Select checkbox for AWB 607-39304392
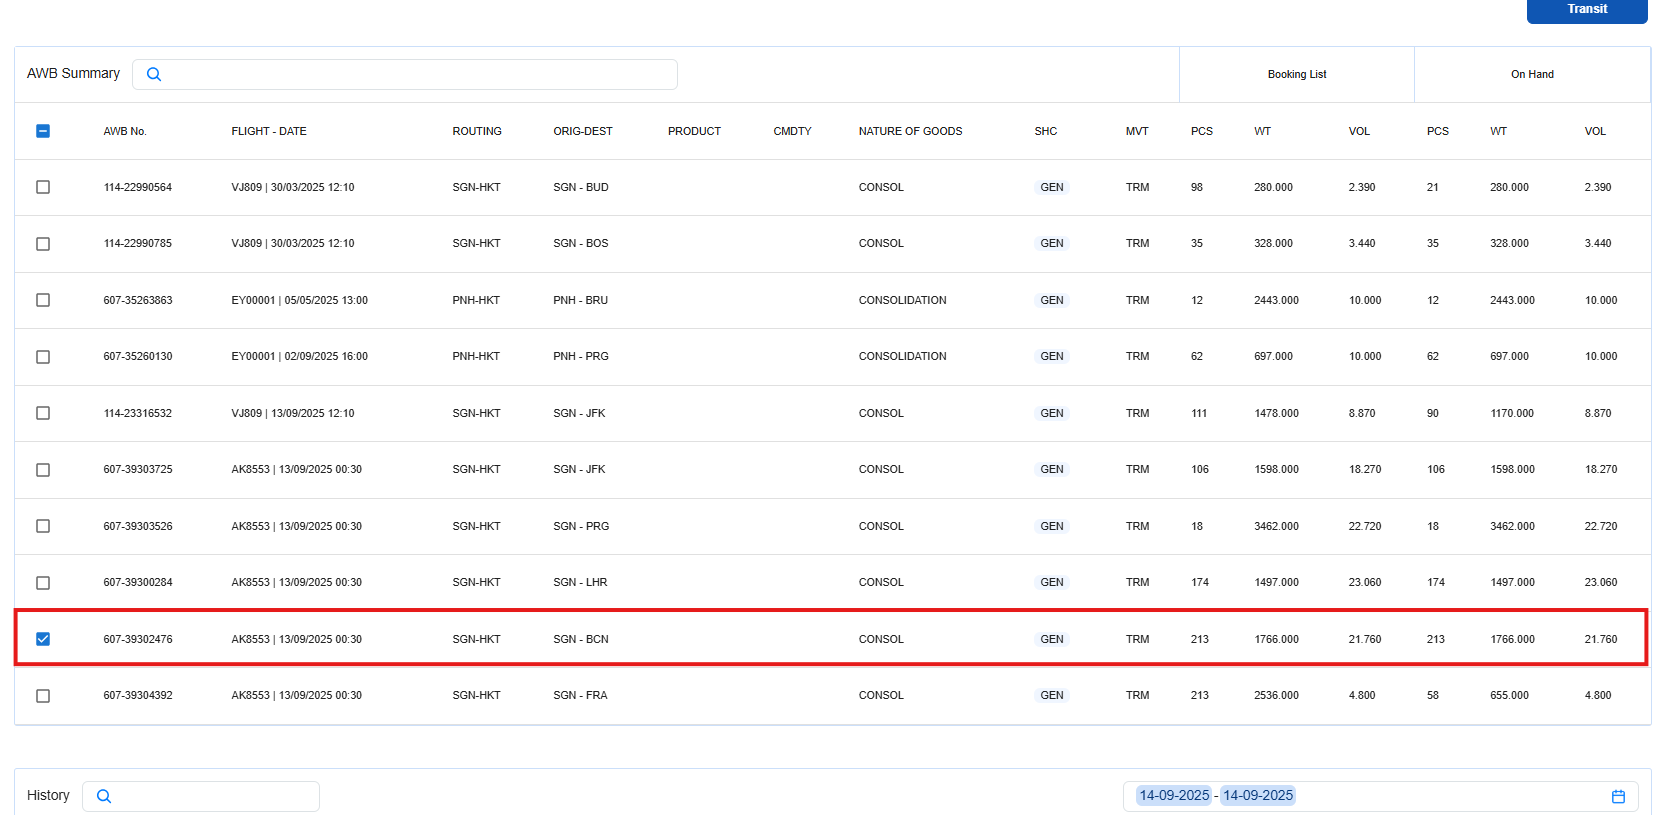This screenshot has width=1663, height=815. pyautogui.click(x=43, y=696)
